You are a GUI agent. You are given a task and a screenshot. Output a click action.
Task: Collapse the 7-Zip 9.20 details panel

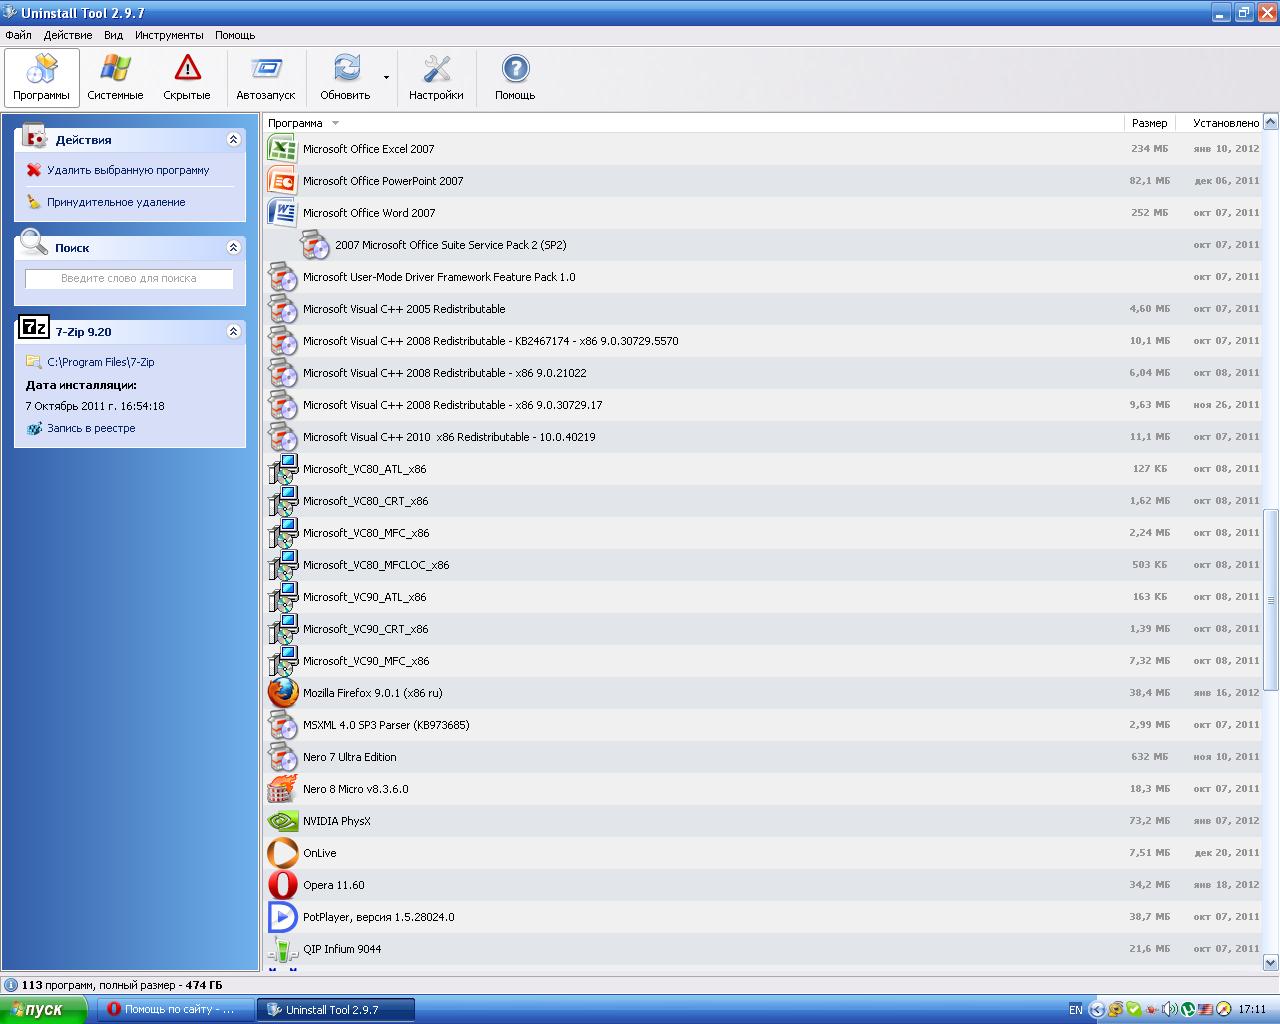pyautogui.click(x=234, y=331)
